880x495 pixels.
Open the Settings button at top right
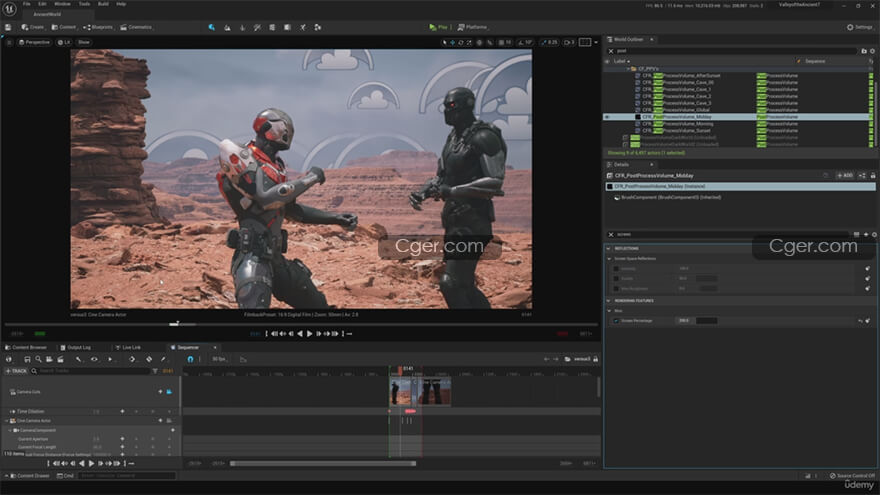(x=860, y=27)
